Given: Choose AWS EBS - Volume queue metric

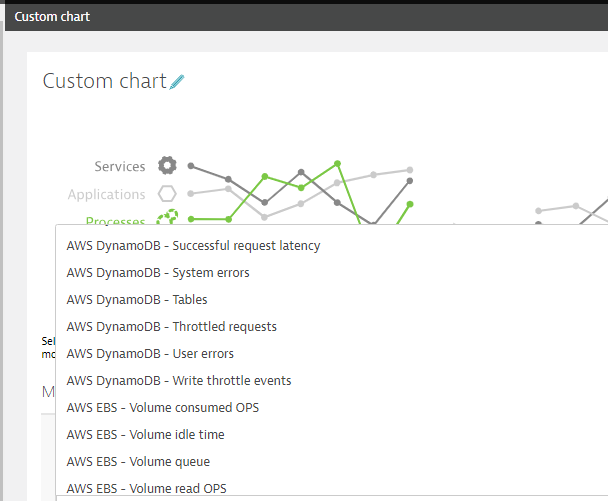Looking at the screenshot, I should [138, 461].
